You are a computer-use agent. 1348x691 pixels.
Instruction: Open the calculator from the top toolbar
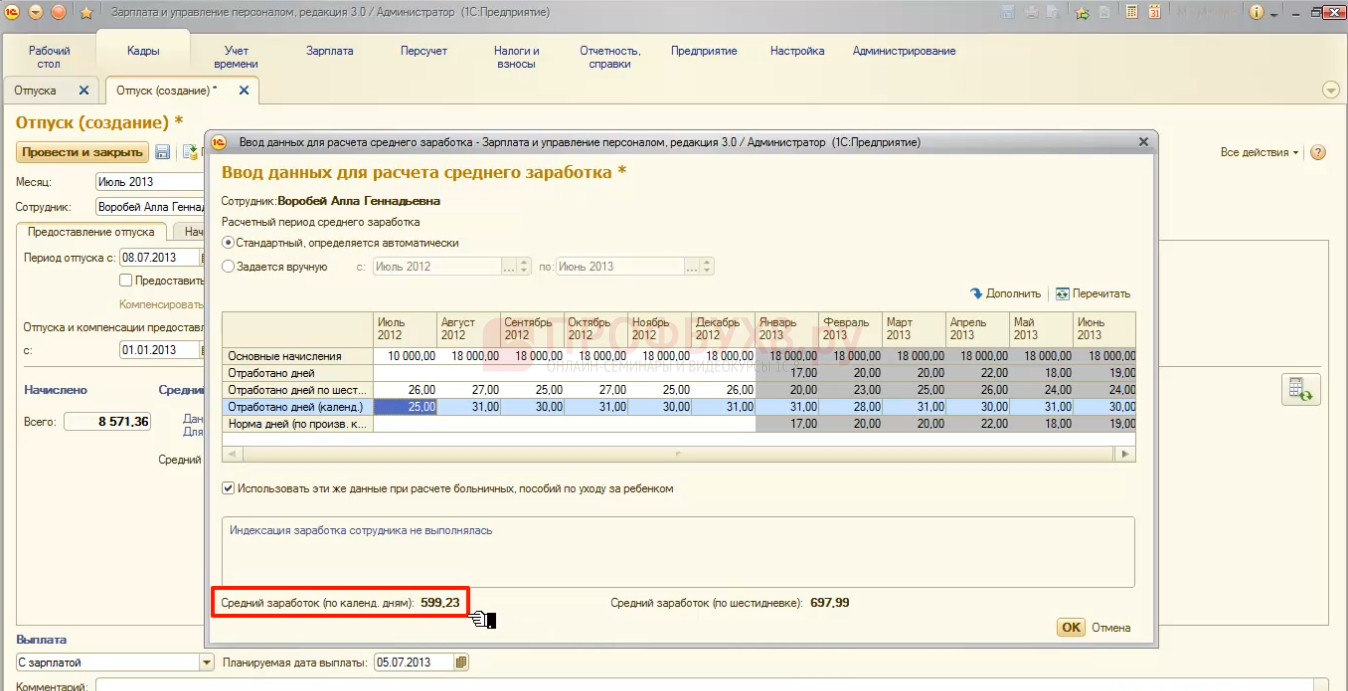[1132, 12]
